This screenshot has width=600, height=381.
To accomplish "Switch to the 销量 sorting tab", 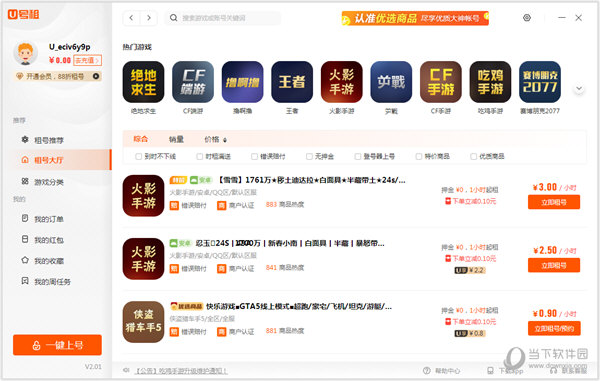I will pos(176,140).
